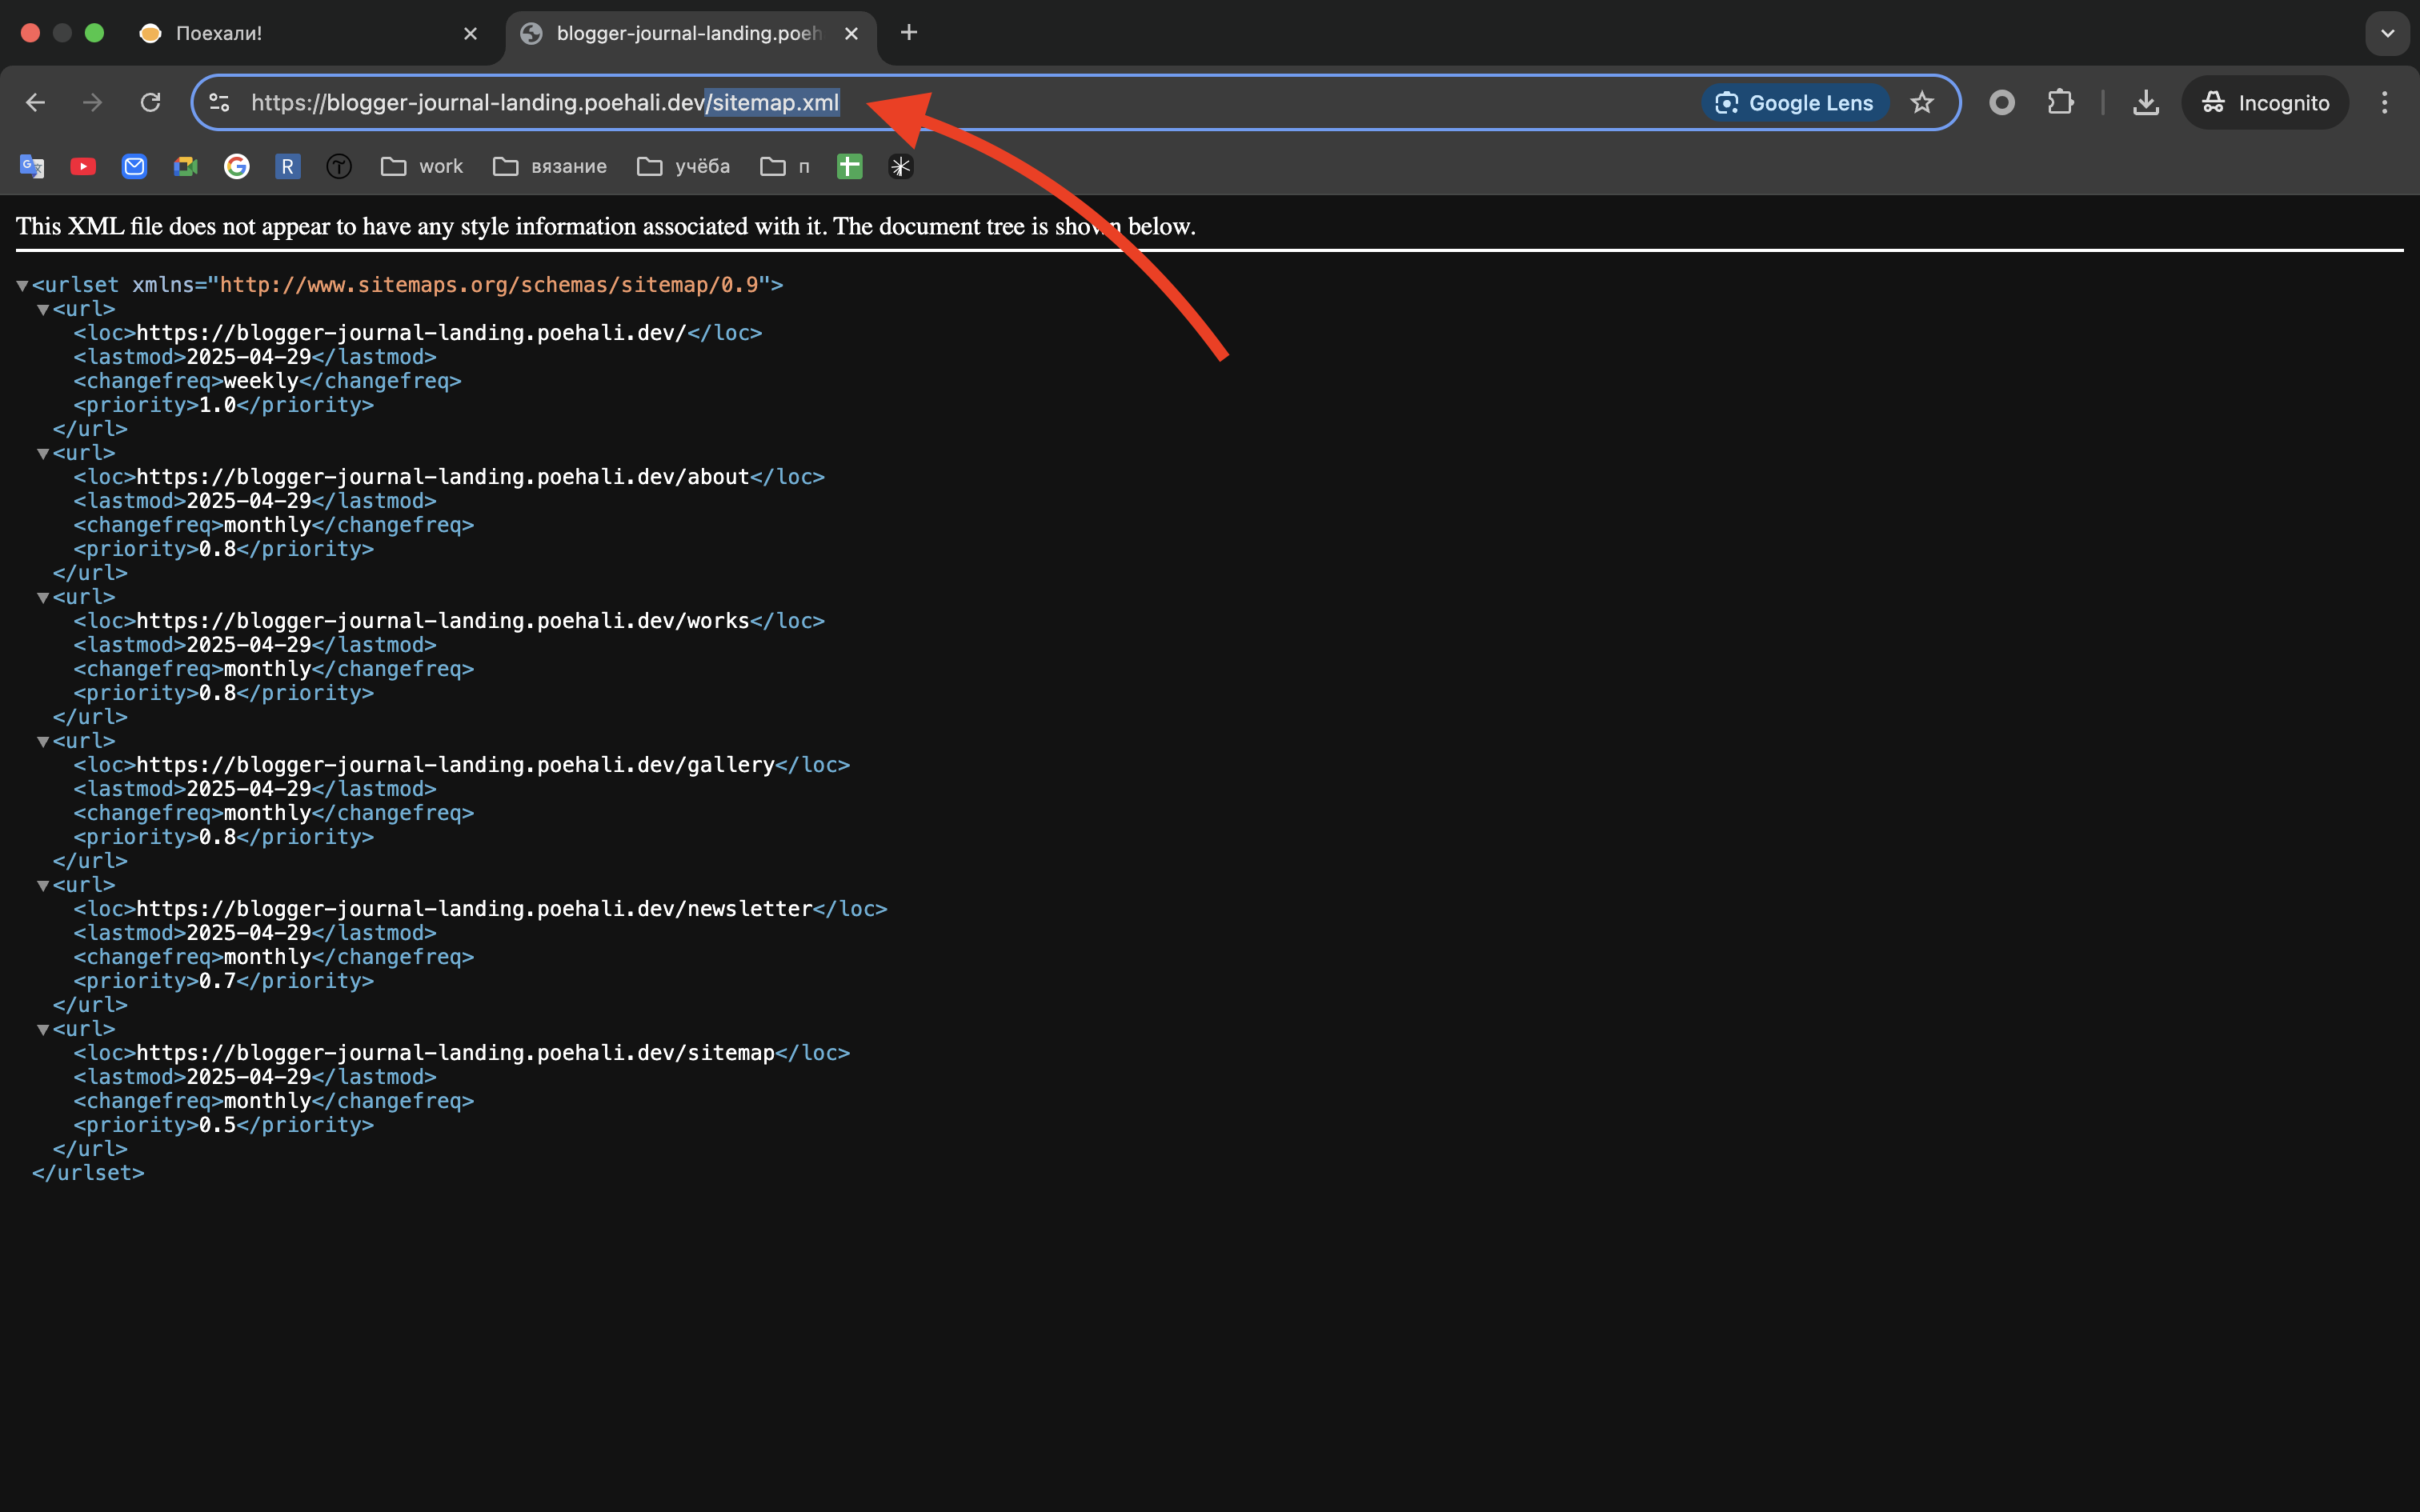2420x1512 pixels.
Task: Open the Google Meet bookmark
Action: tap(186, 166)
